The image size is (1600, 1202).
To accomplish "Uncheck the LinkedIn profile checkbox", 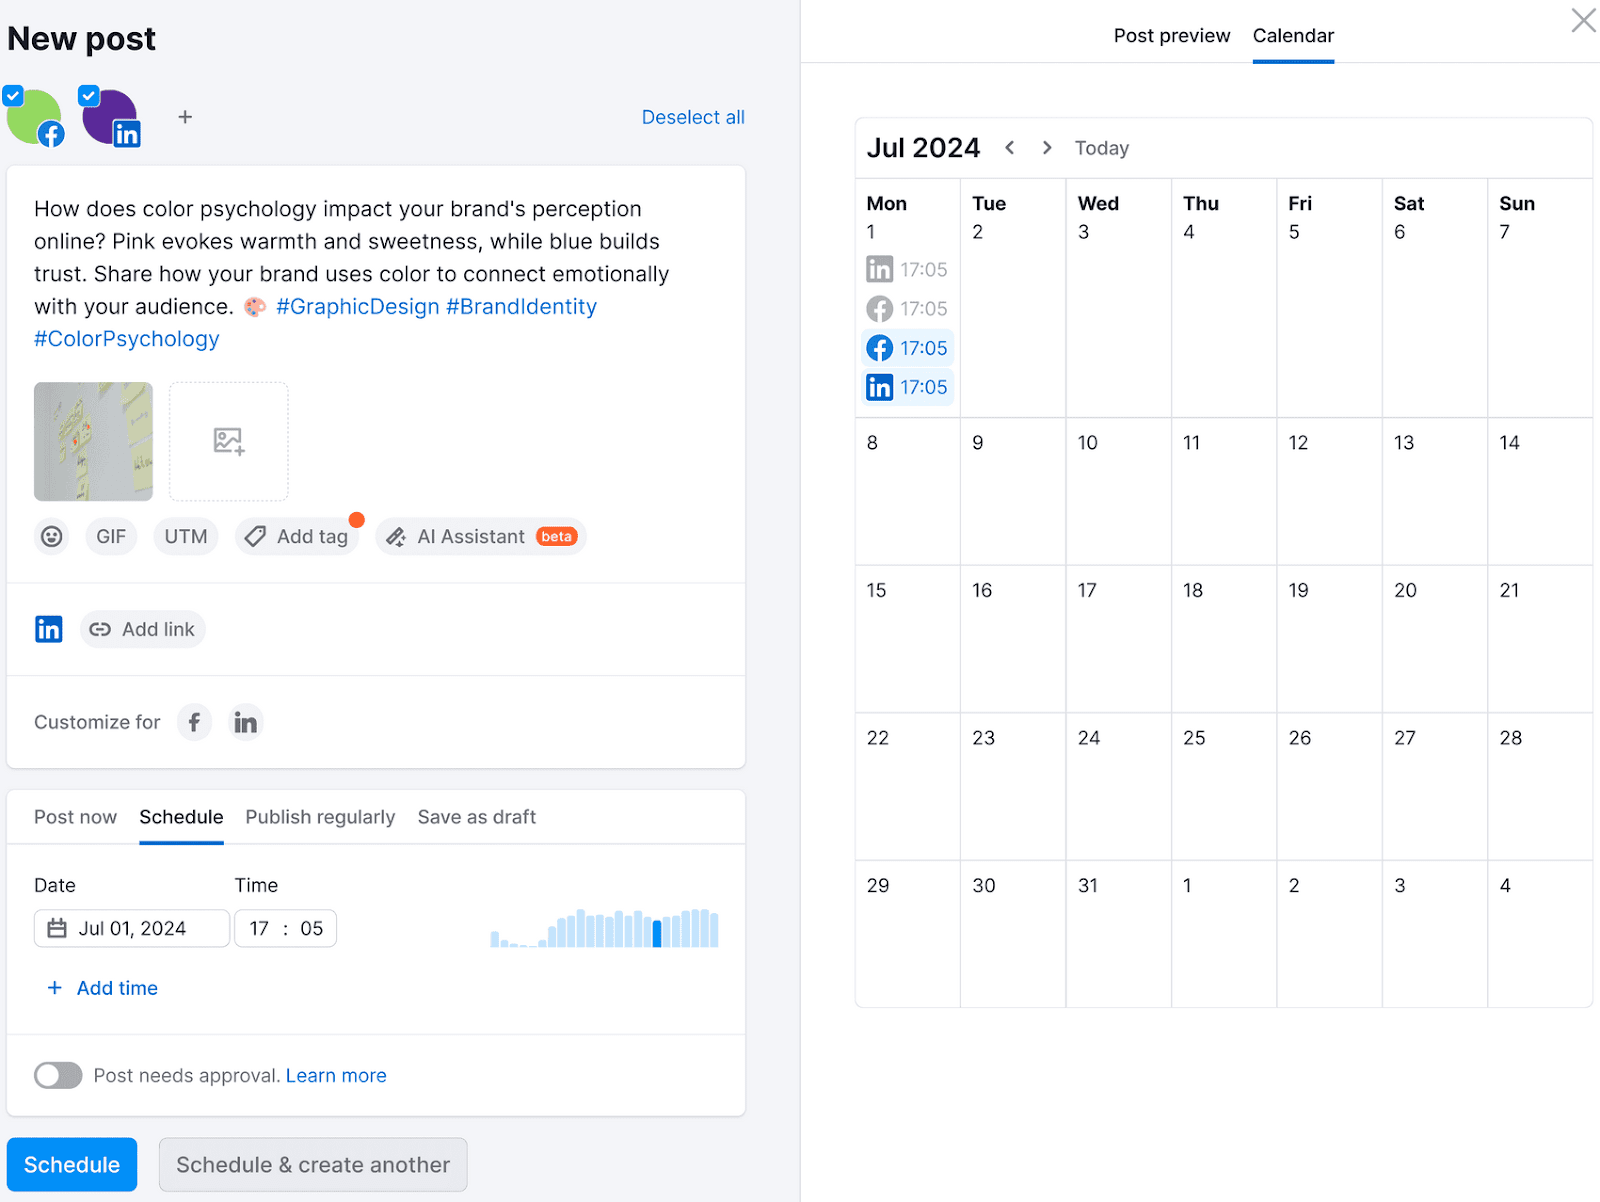I will tap(89, 95).
